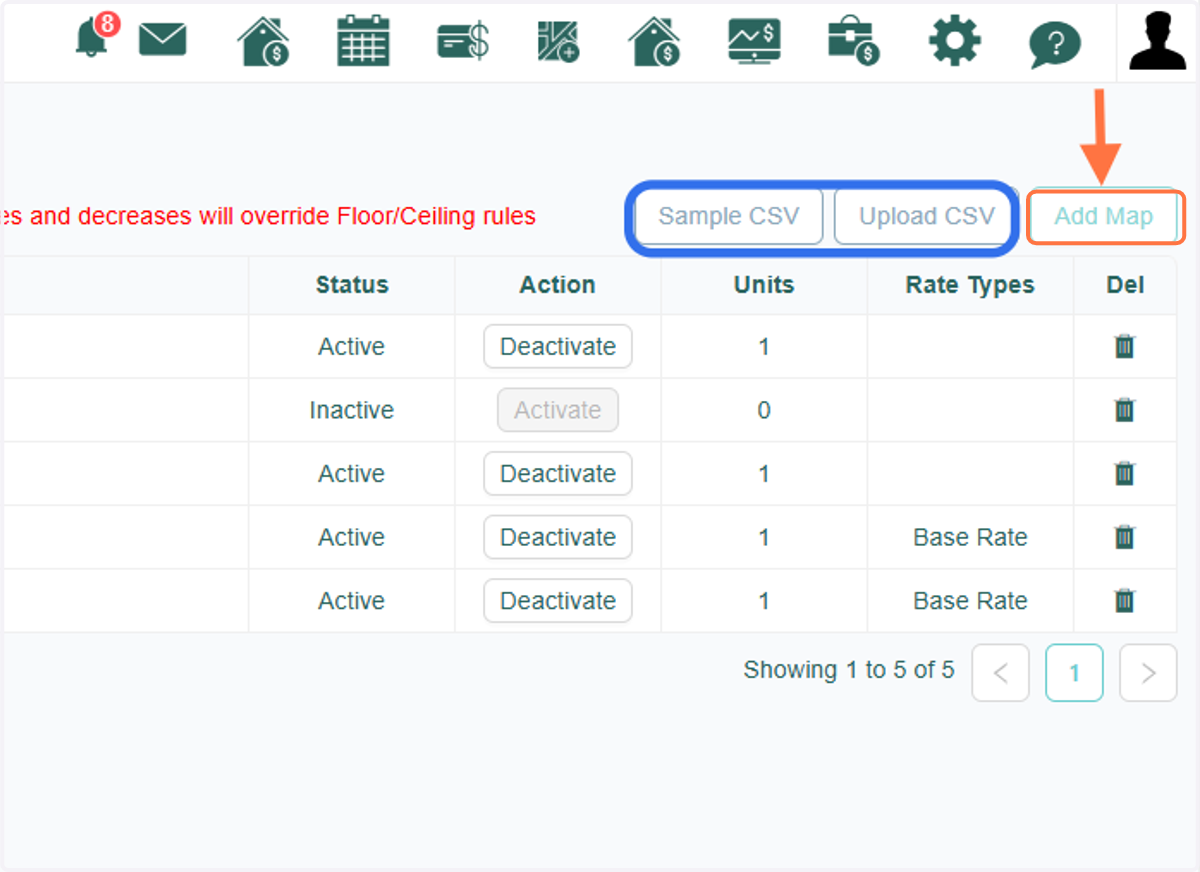
Task: Click Deactivate in the first table row
Action: 558,346
